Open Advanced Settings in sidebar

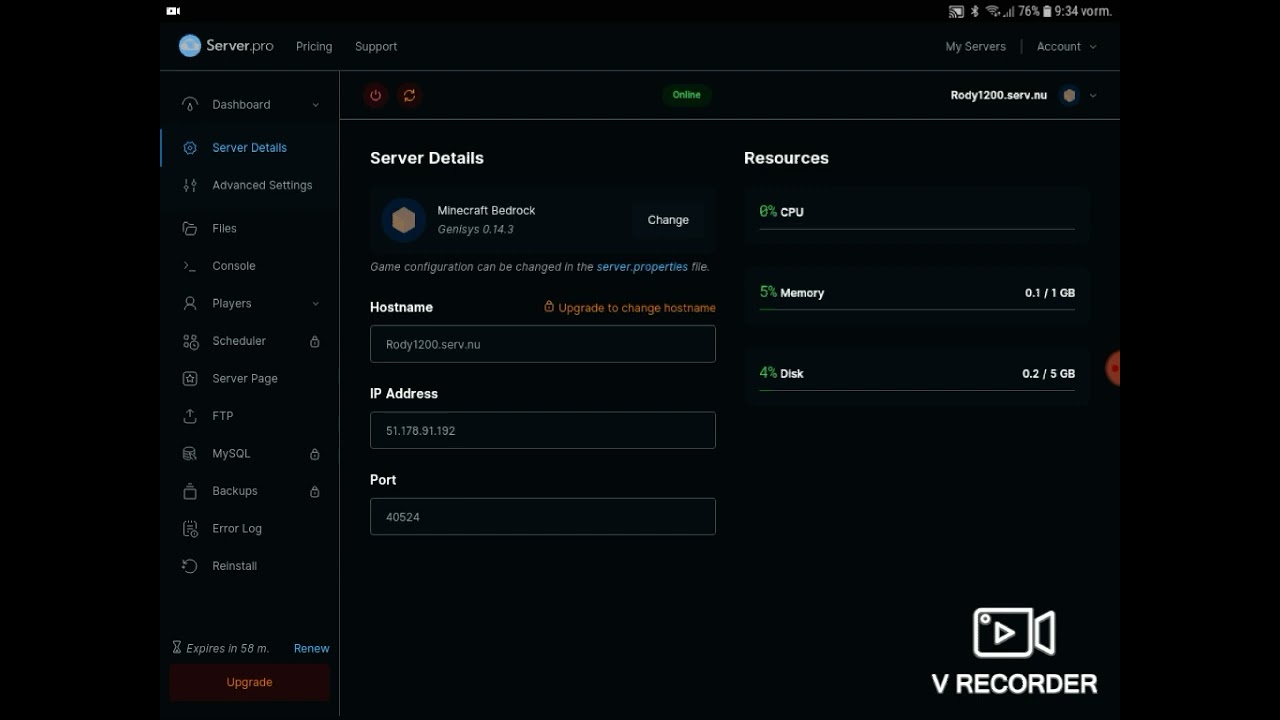(x=249, y=185)
